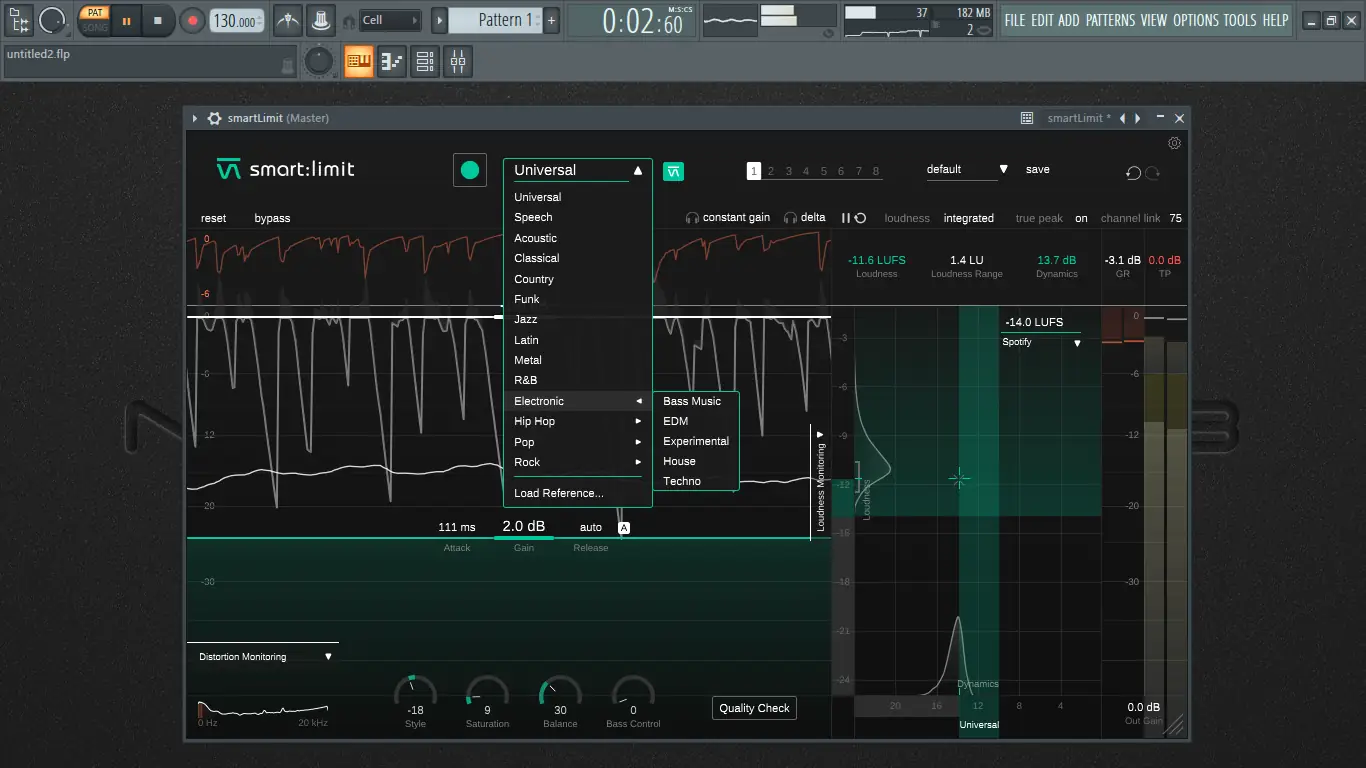Open the Cell snap dropdown
The image size is (1366, 768).
pos(390,20)
